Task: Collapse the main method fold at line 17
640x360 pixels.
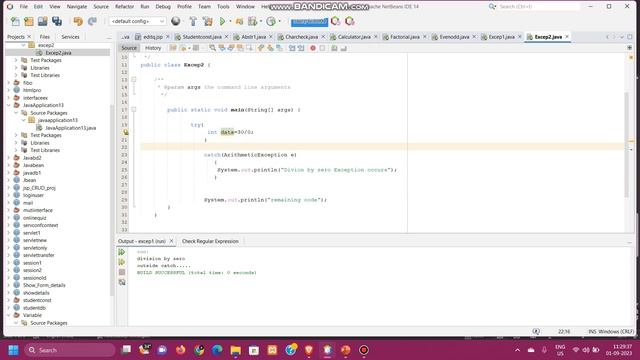Action: coord(133,109)
